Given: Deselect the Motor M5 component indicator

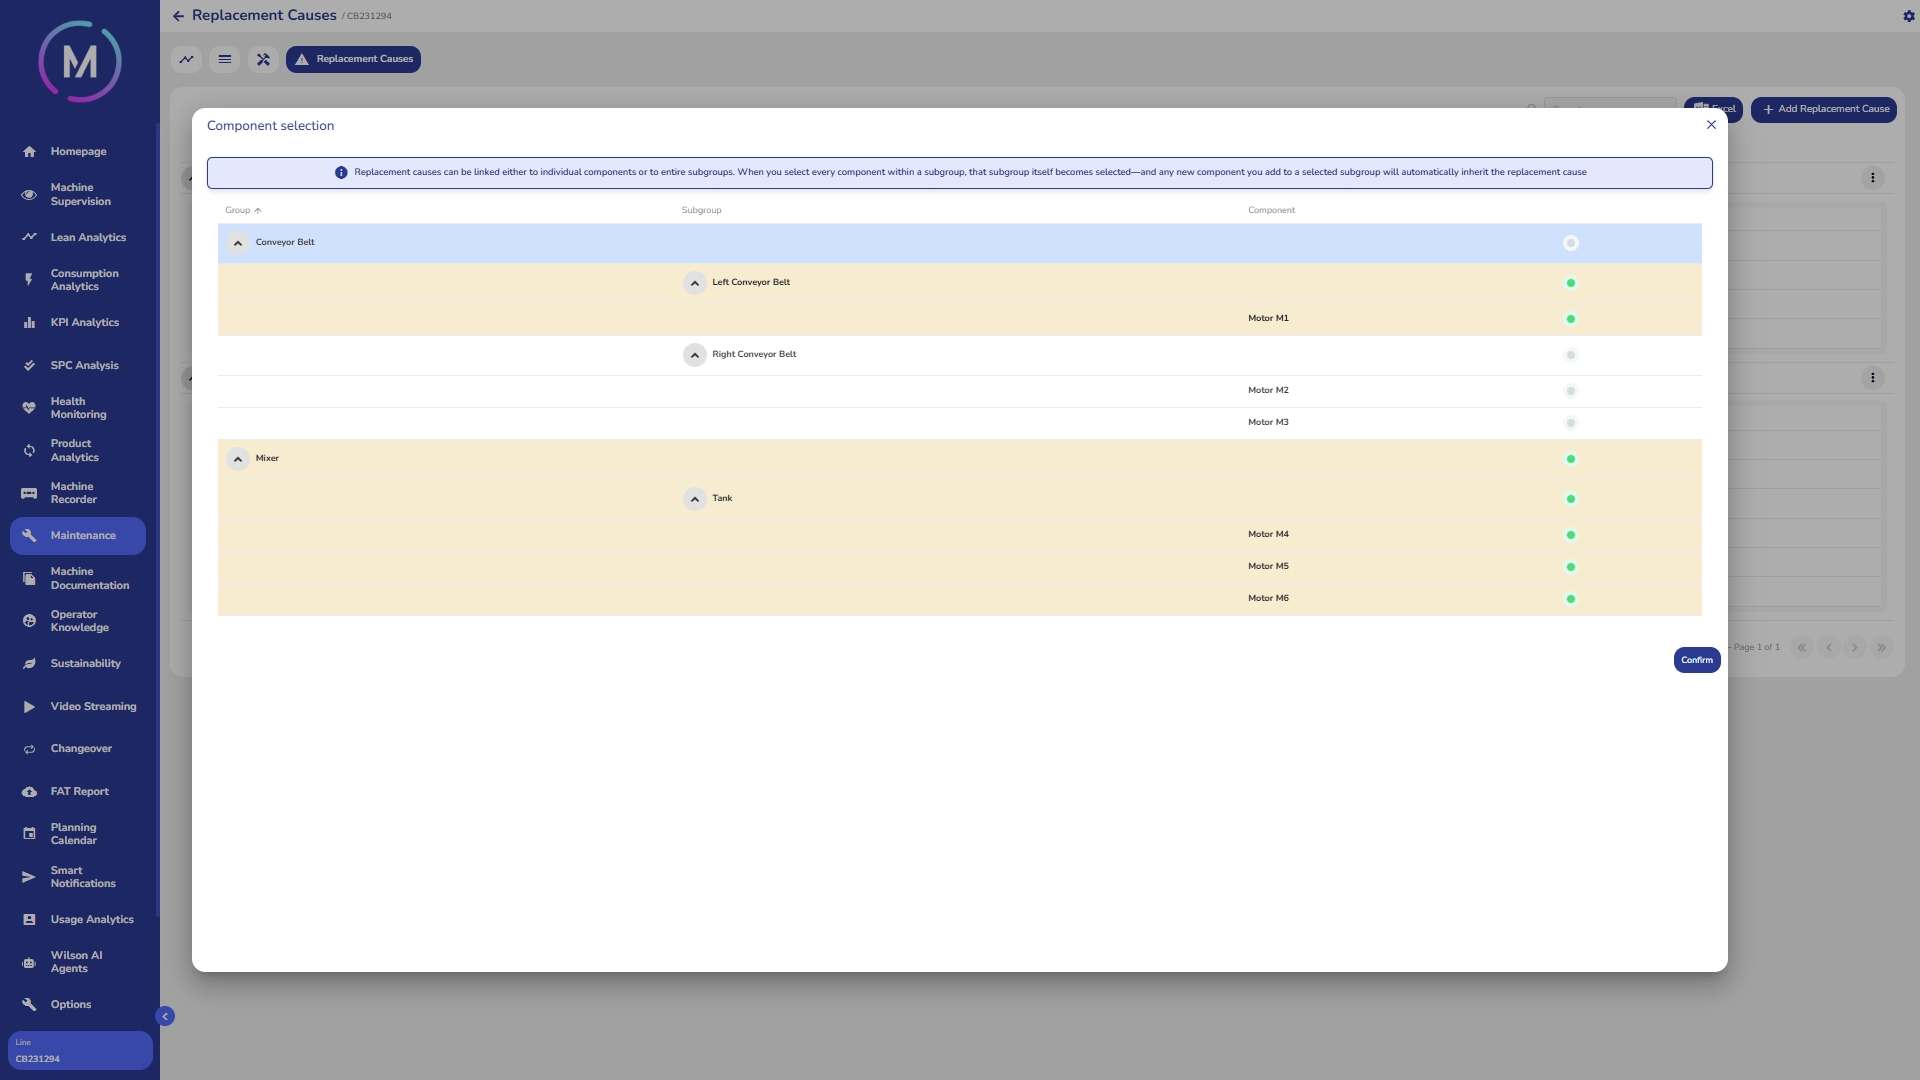Looking at the screenshot, I should coord(1570,567).
